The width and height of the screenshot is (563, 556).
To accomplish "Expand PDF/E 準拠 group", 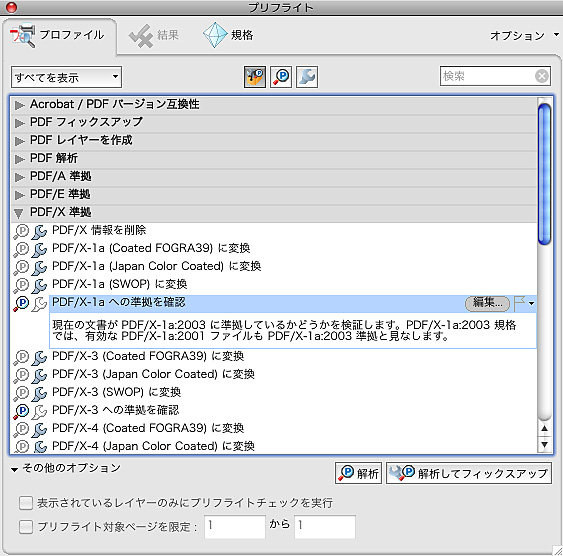I will tap(19, 195).
